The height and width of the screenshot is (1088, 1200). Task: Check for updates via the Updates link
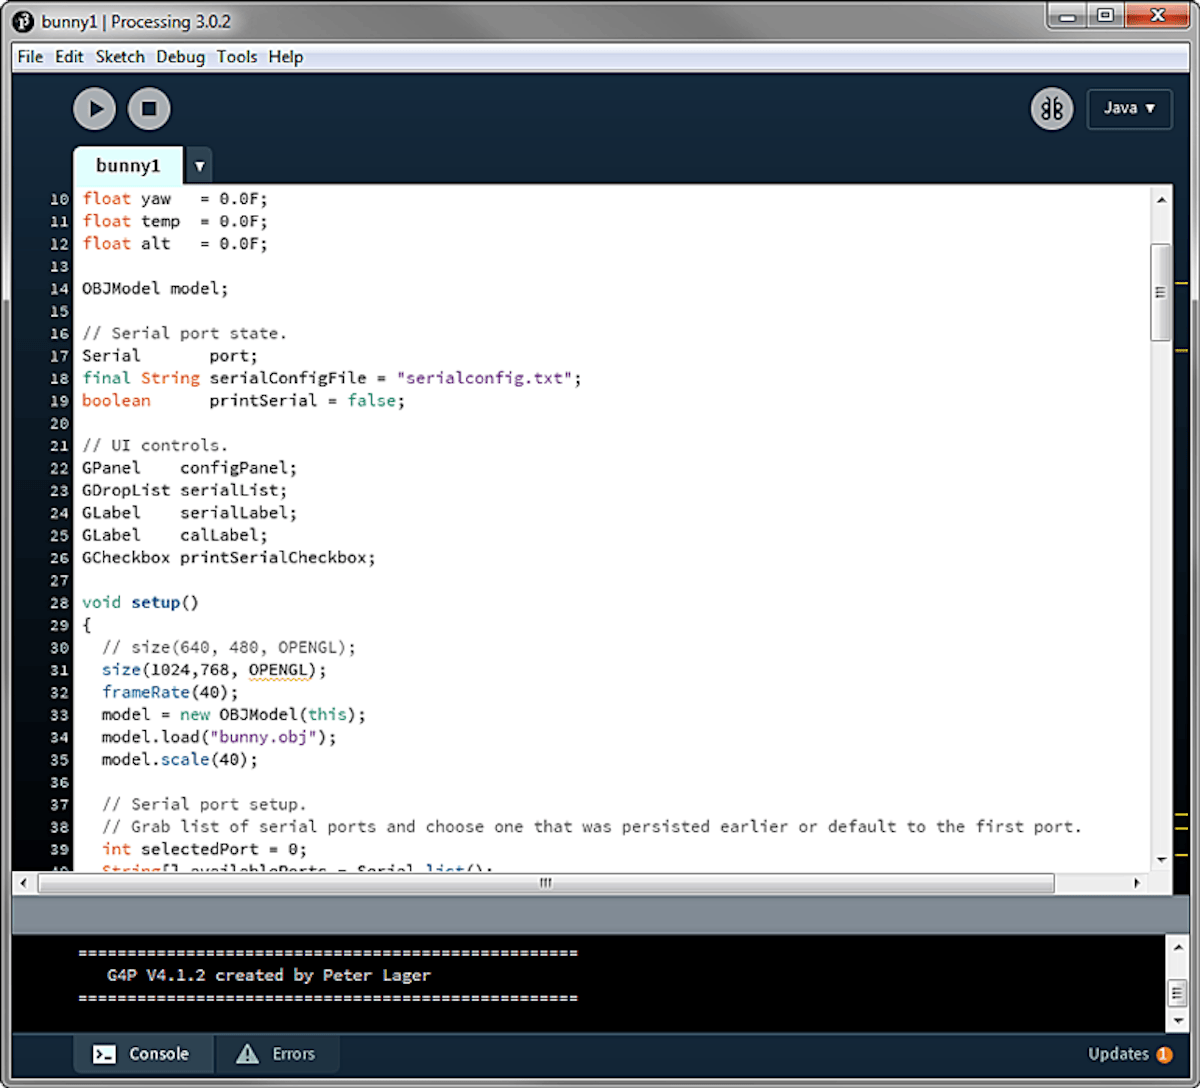(x=1119, y=1053)
